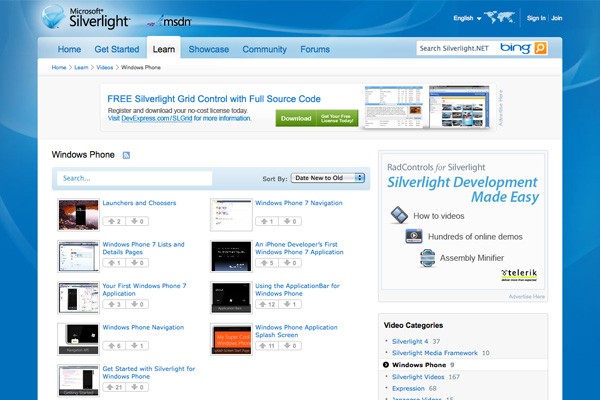Downvote the Launchers and Choosers video
The image size is (600, 400).
pos(137,221)
